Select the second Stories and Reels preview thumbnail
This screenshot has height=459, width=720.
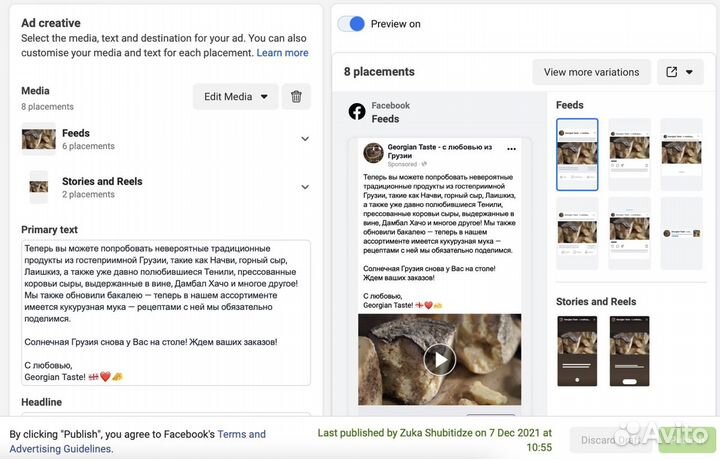point(629,351)
